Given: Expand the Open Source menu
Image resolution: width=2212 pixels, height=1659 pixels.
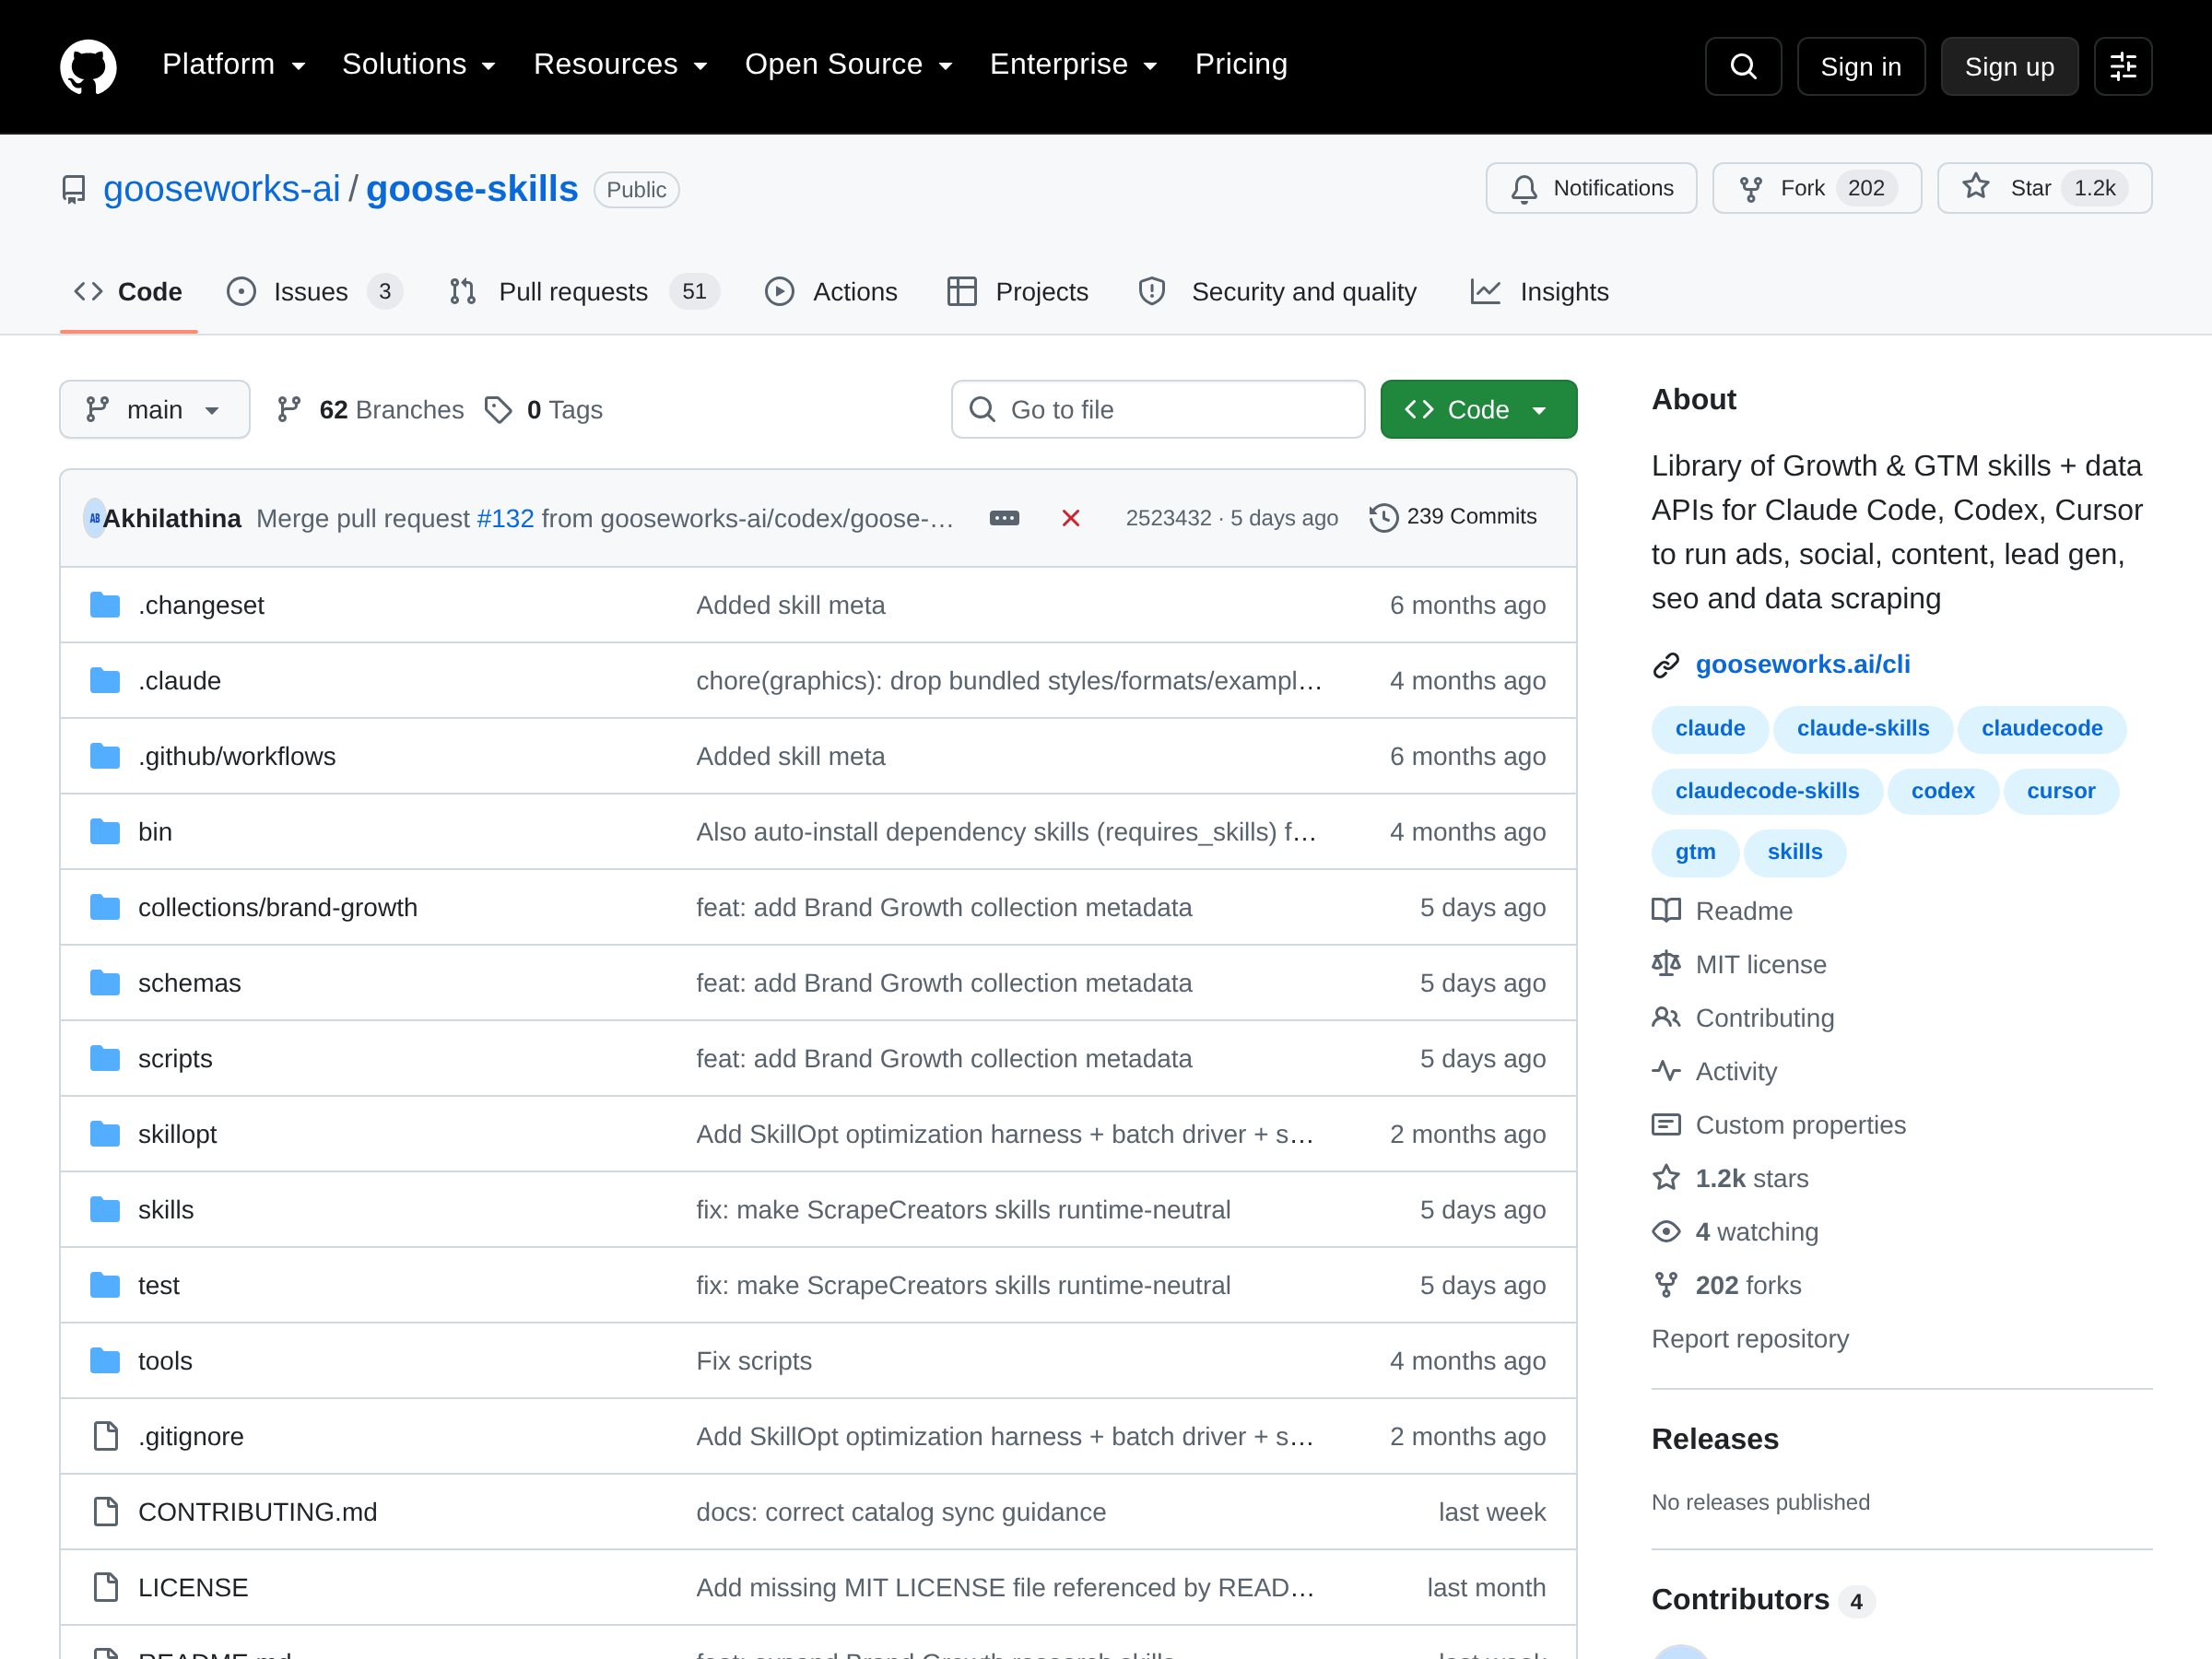Looking at the screenshot, I should pos(848,65).
